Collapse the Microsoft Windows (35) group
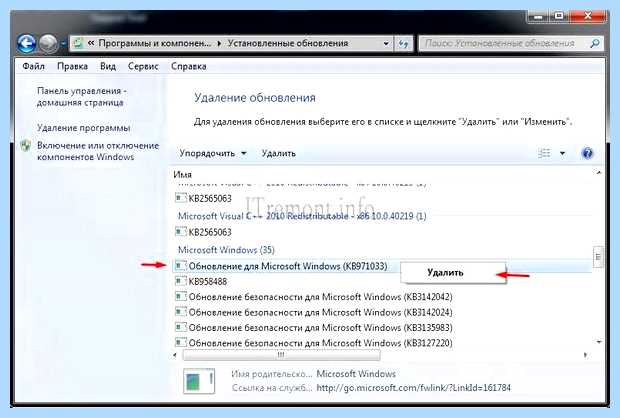Viewport: 620px width, 418px height. (226, 250)
